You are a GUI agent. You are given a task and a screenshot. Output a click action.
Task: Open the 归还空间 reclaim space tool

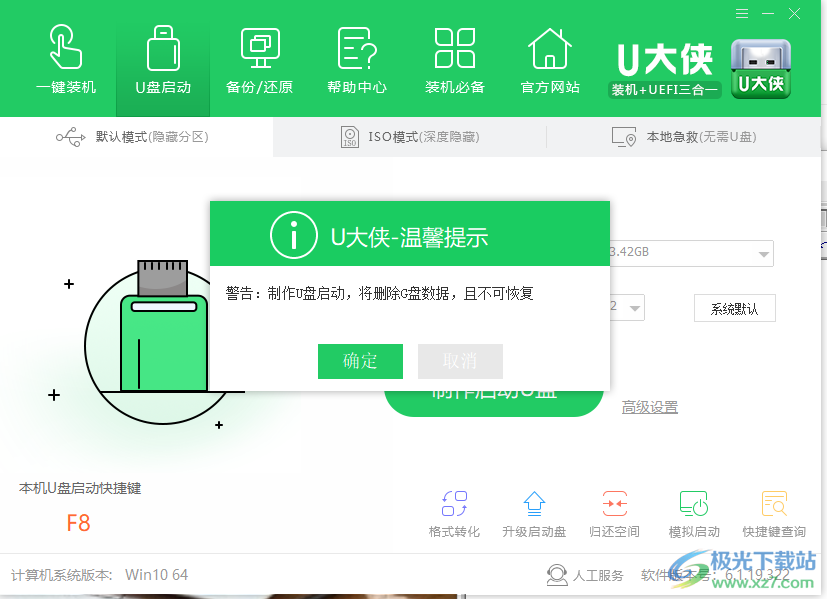pos(614,515)
